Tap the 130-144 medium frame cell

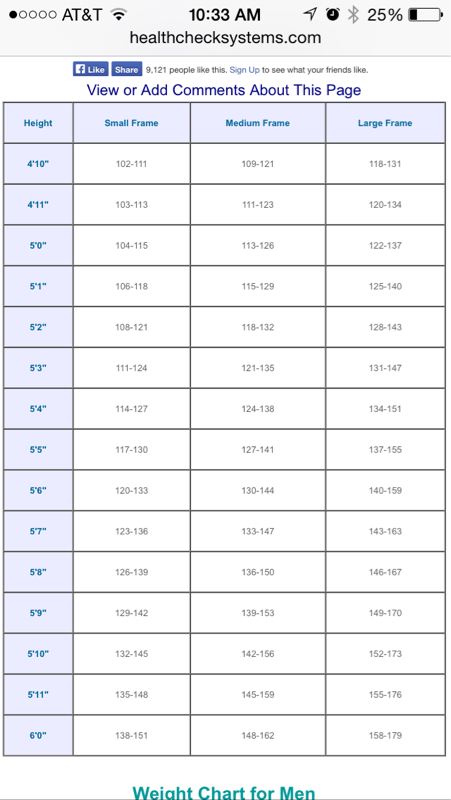258,490
